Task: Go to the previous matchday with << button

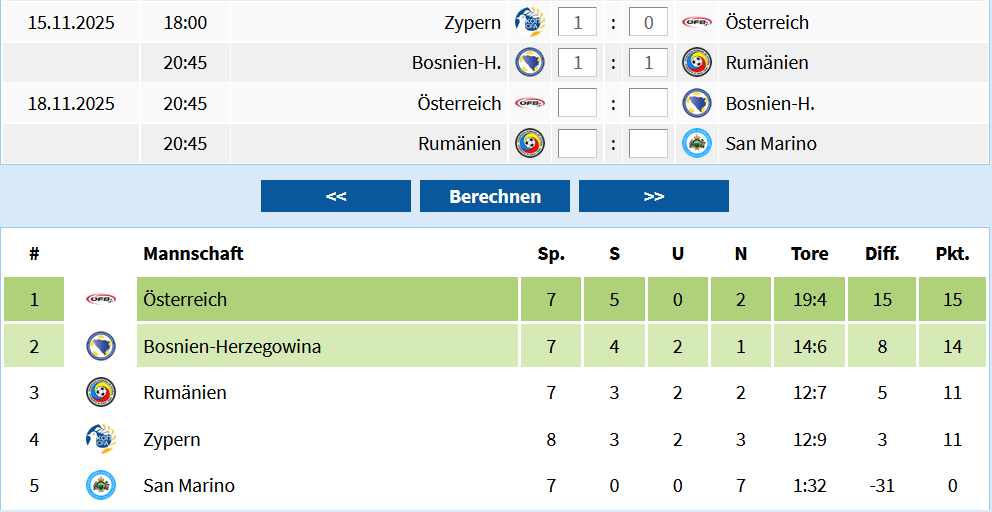Action: (x=336, y=196)
